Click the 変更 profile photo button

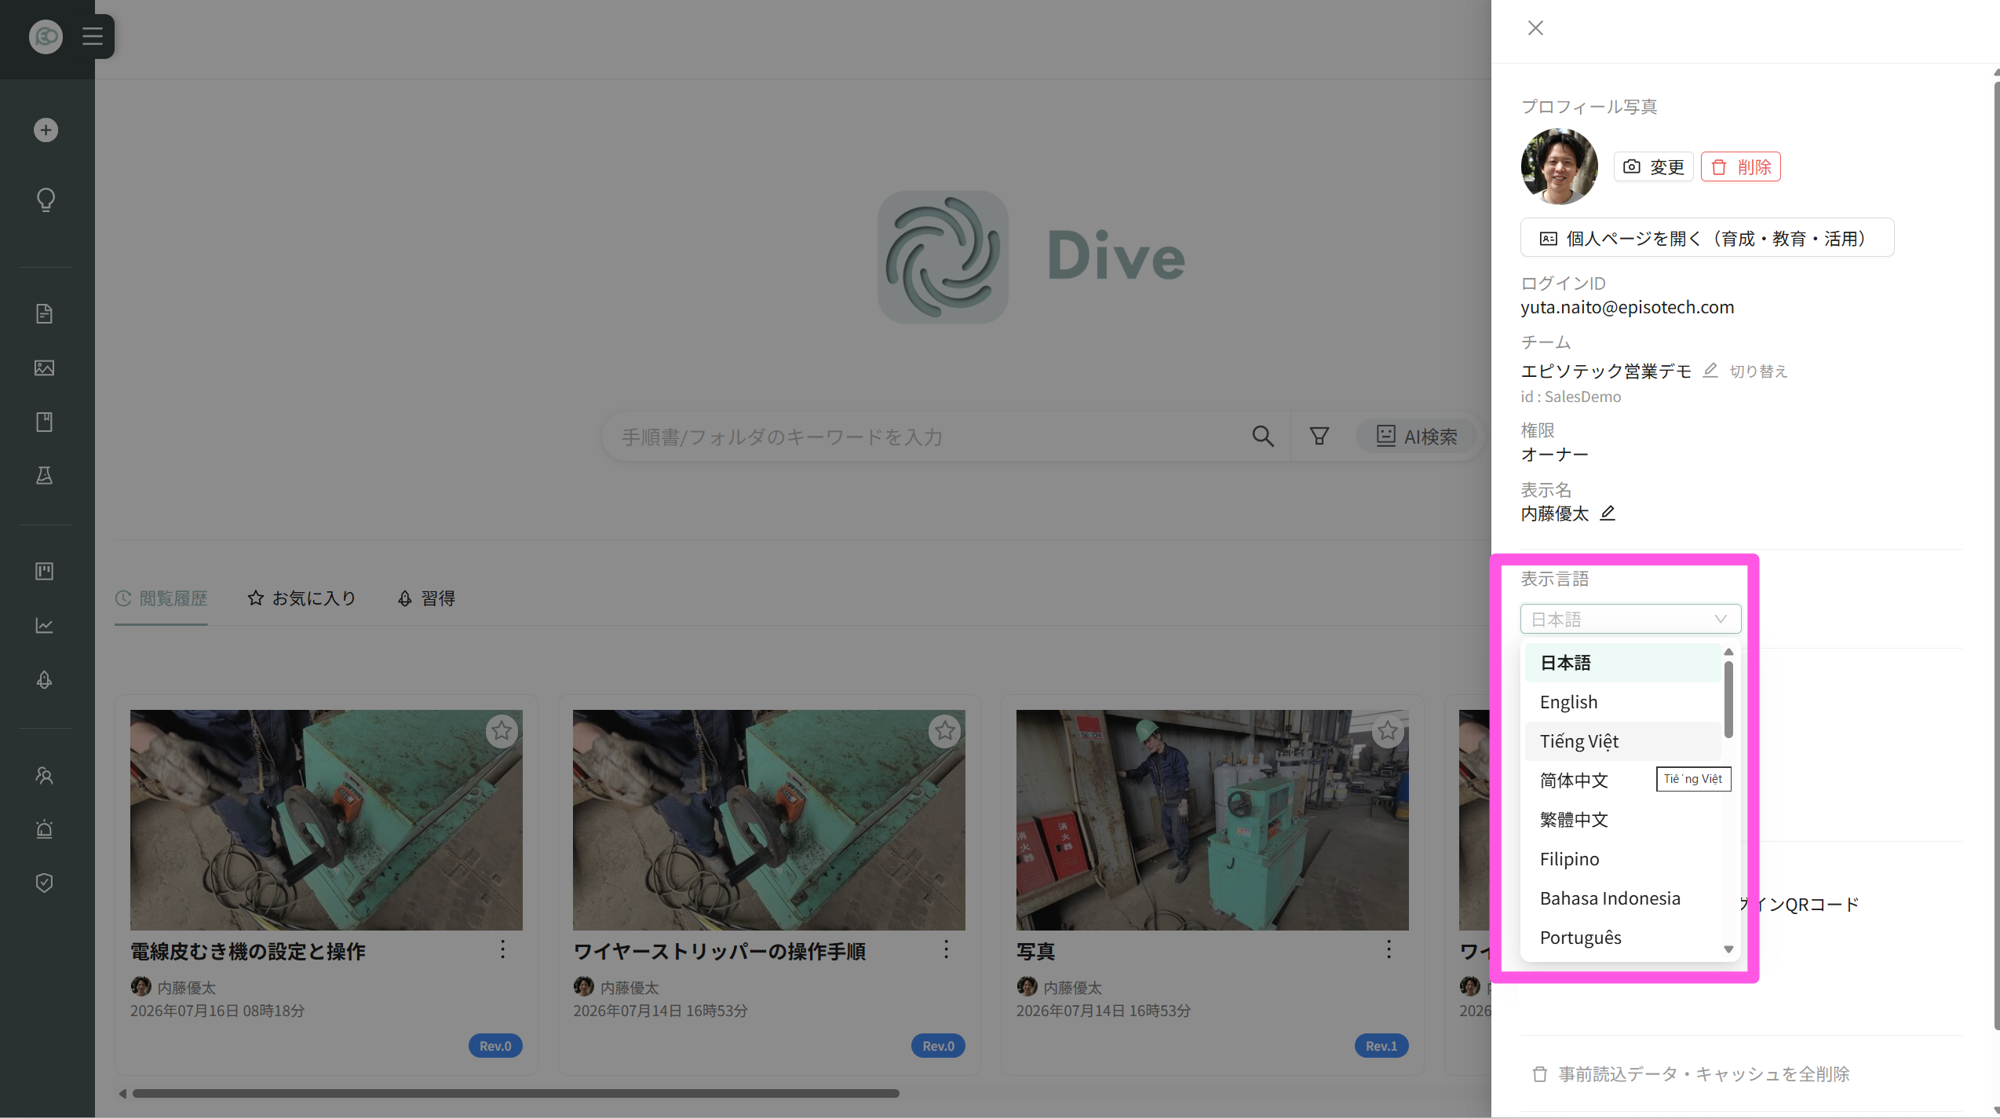coord(1653,166)
